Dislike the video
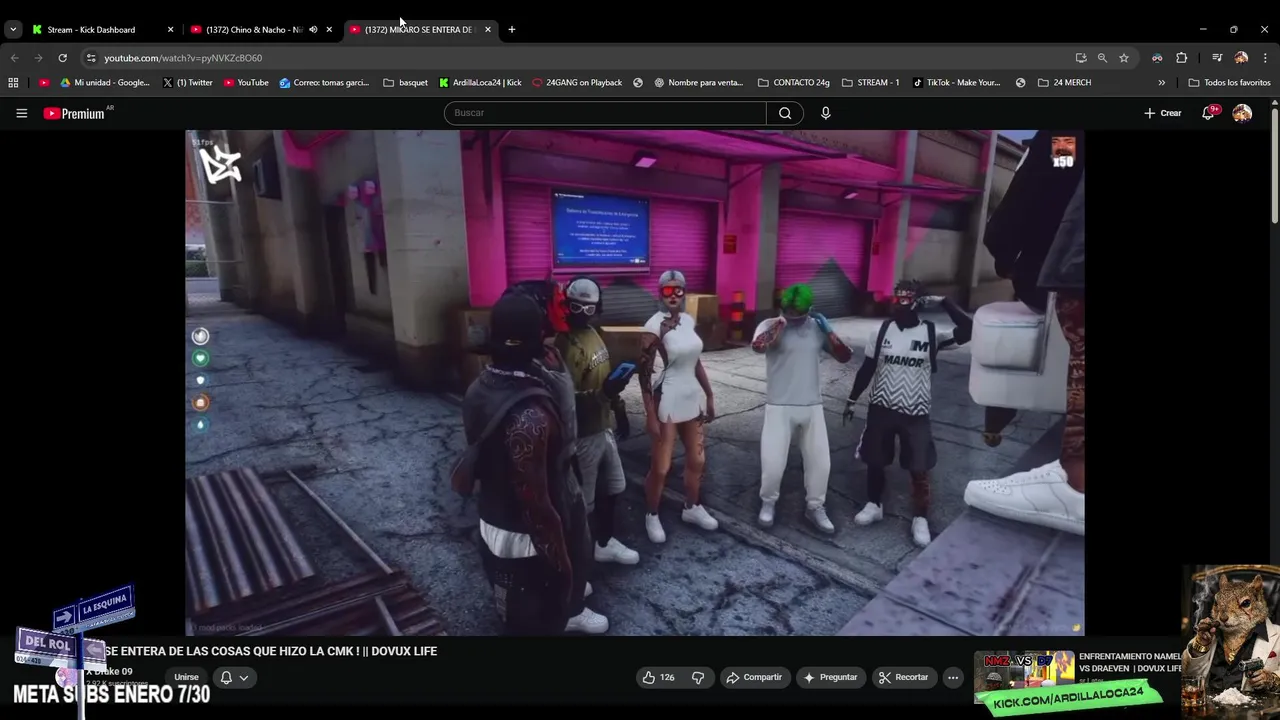 tap(698, 677)
